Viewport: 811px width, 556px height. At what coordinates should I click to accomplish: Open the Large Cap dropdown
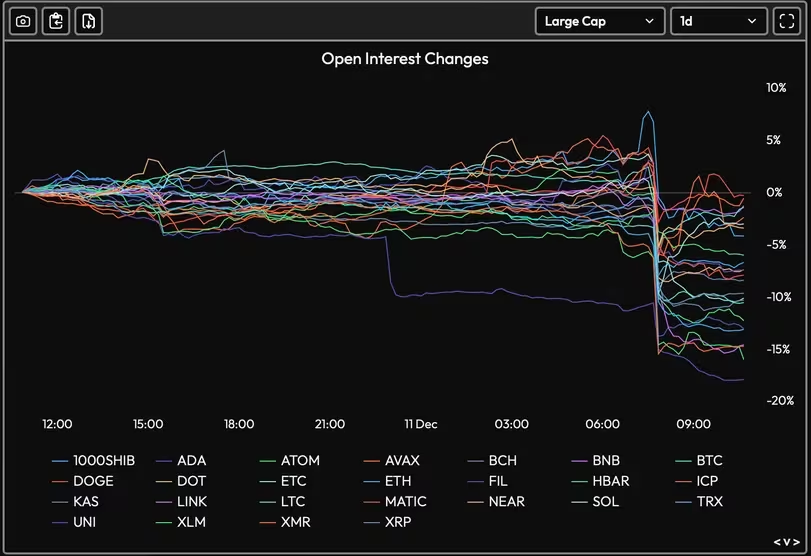599,21
